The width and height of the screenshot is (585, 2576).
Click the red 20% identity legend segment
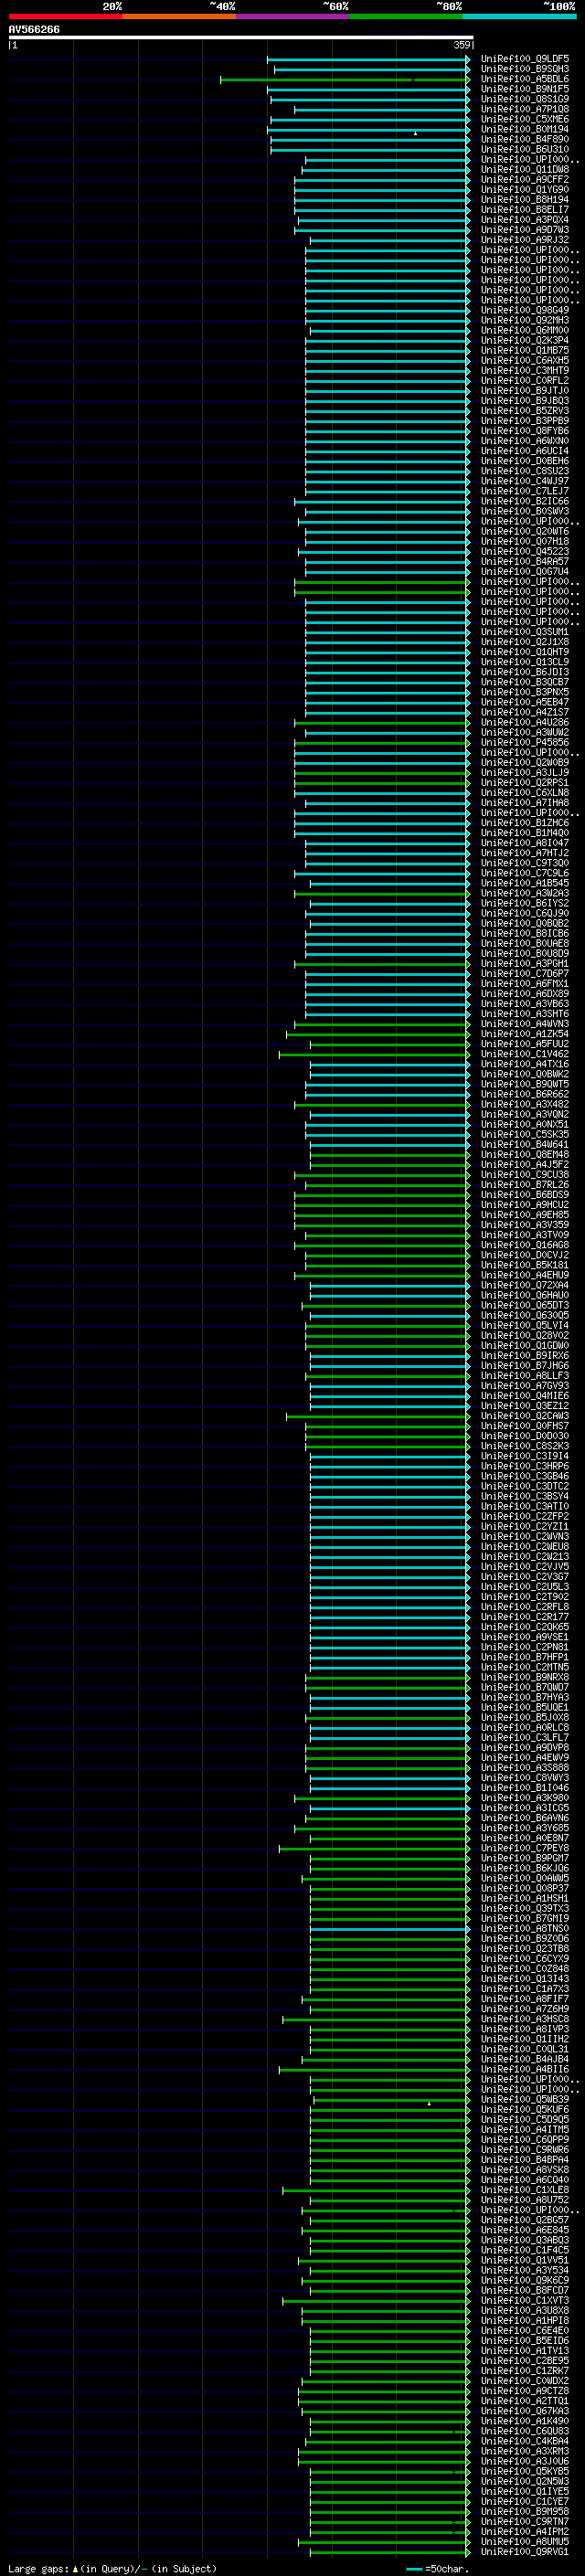pyautogui.click(x=65, y=16)
